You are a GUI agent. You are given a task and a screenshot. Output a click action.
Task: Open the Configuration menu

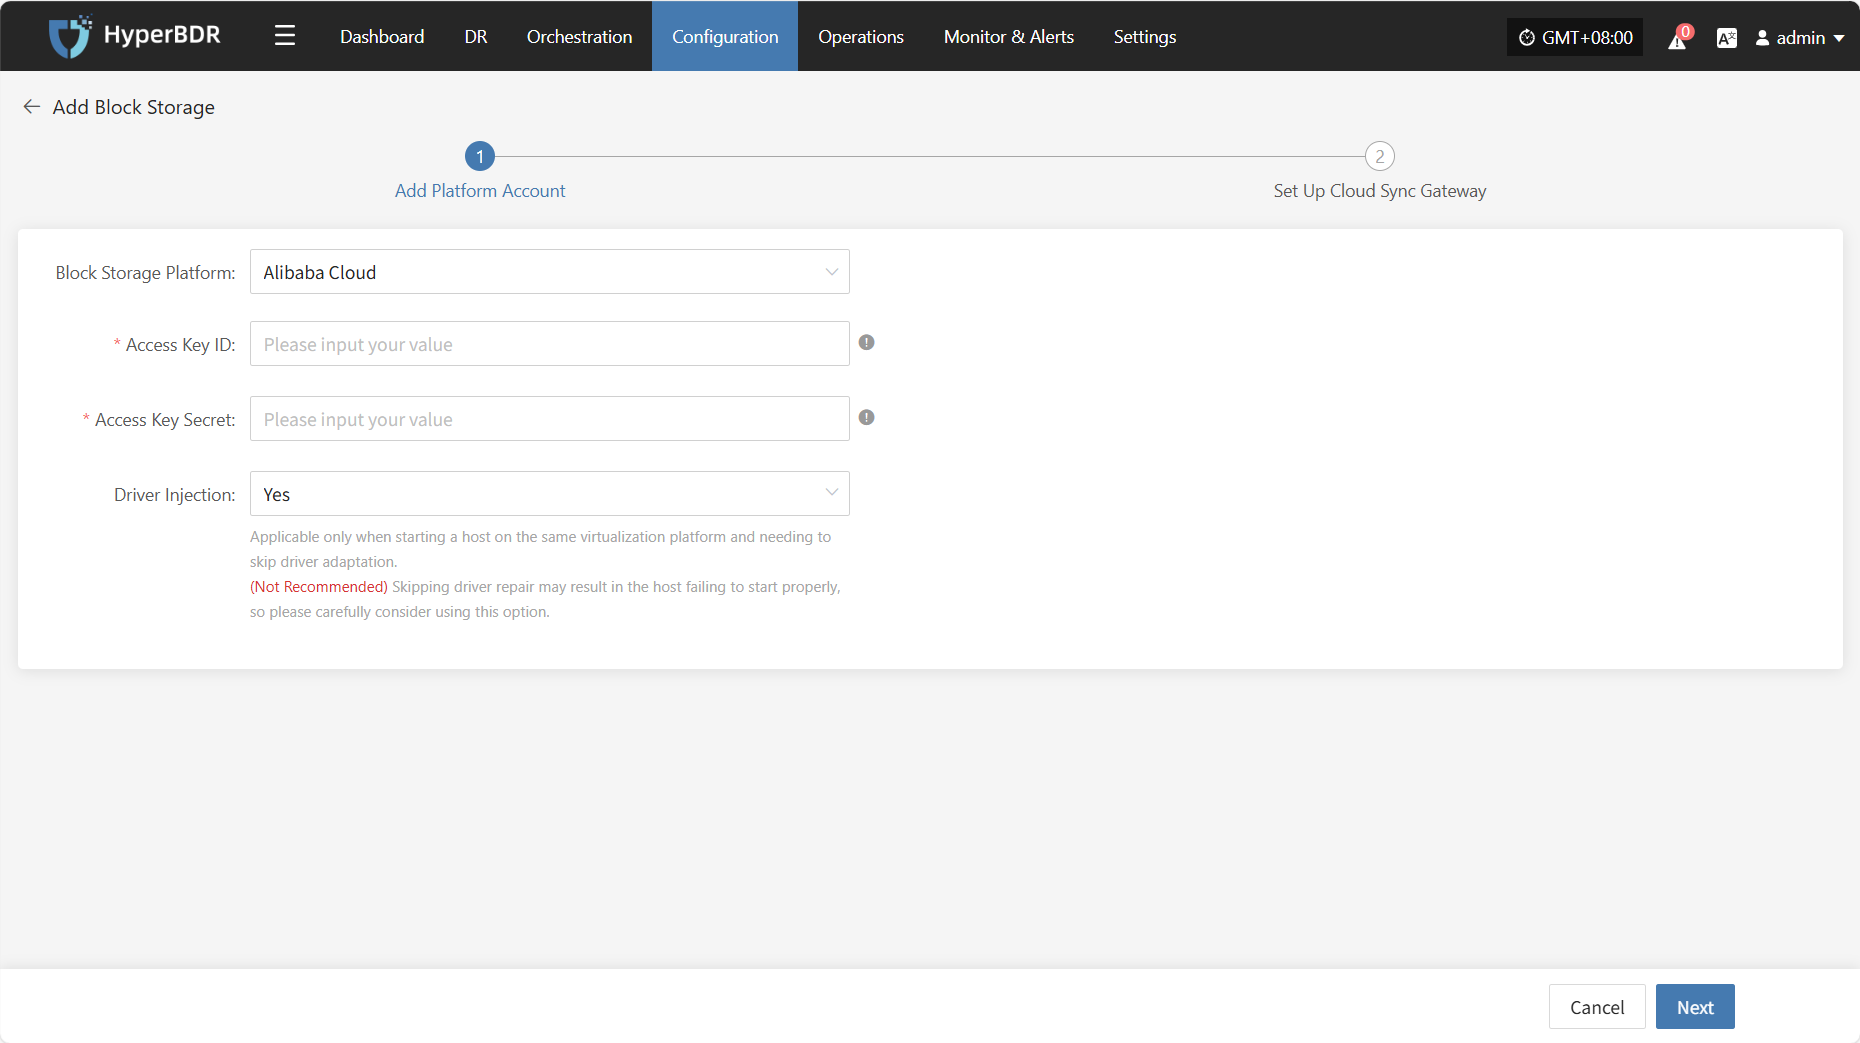725,37
